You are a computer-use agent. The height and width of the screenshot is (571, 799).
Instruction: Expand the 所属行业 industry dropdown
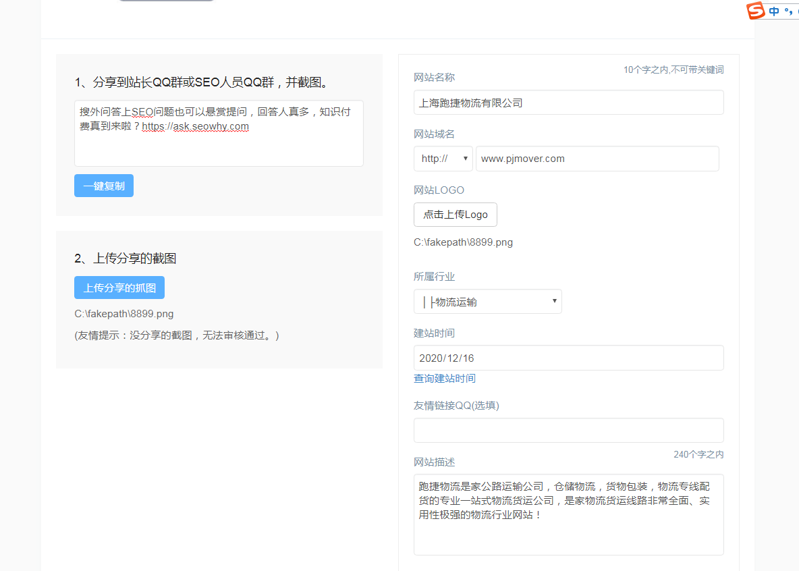tap(488, 302)
